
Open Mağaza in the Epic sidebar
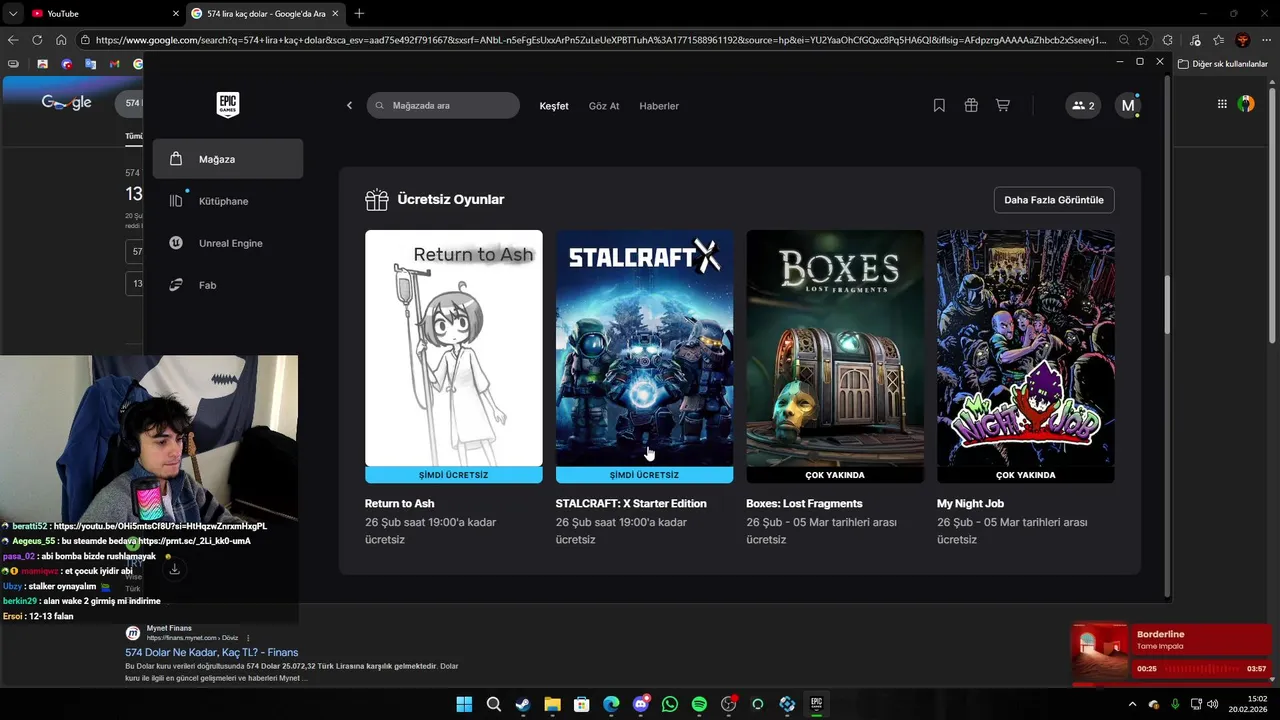pyautogui.click(x=228, y=159)
